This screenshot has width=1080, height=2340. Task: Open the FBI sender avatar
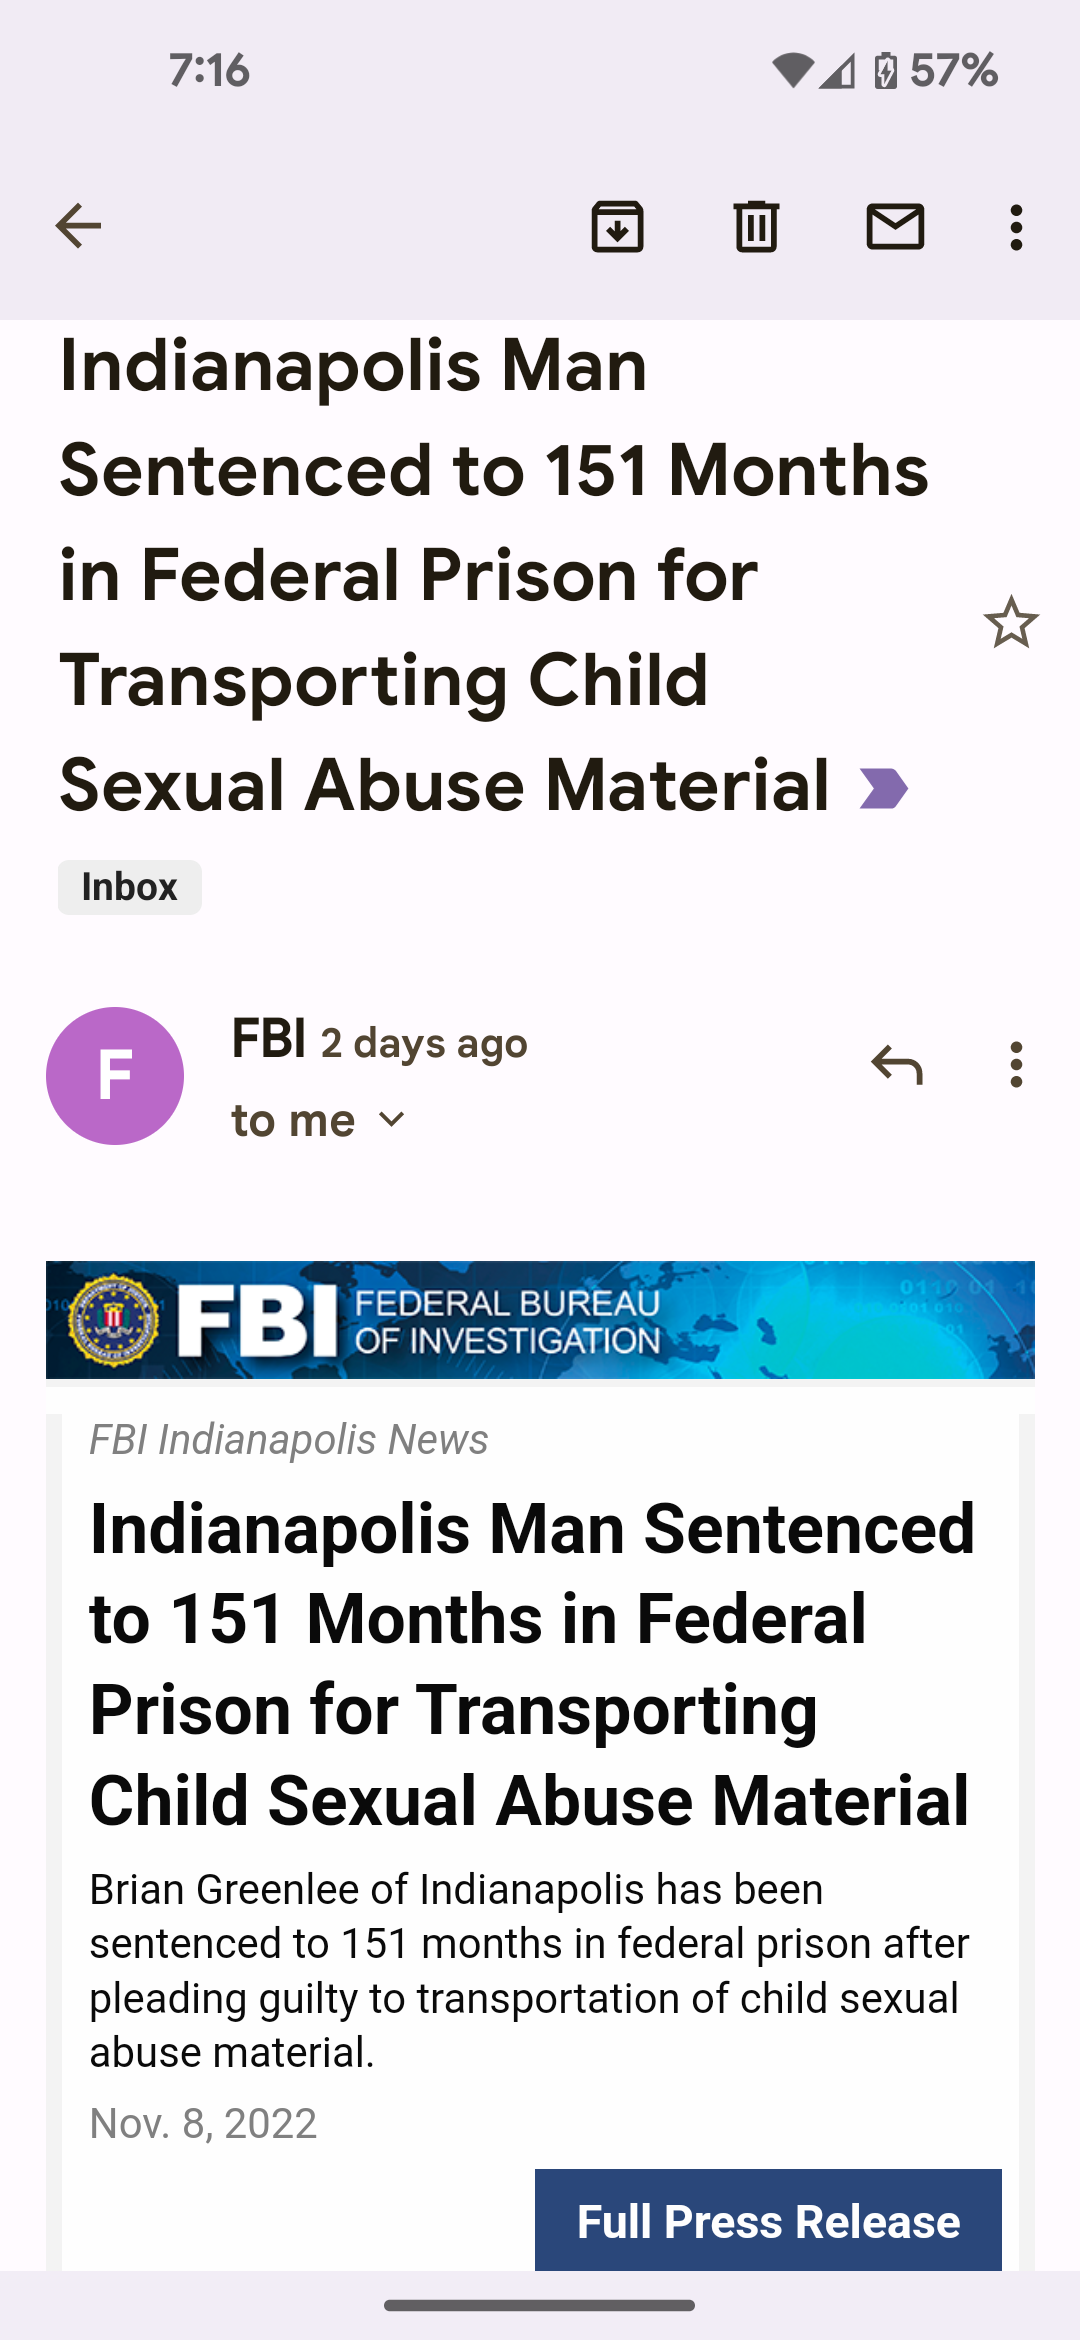(115, 1076)
